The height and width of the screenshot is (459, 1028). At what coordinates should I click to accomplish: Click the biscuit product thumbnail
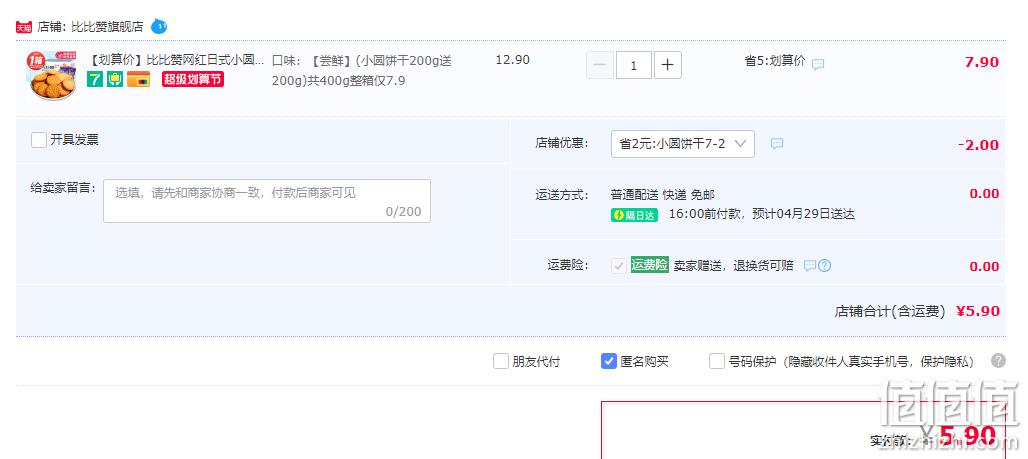(x=51, y=75)
